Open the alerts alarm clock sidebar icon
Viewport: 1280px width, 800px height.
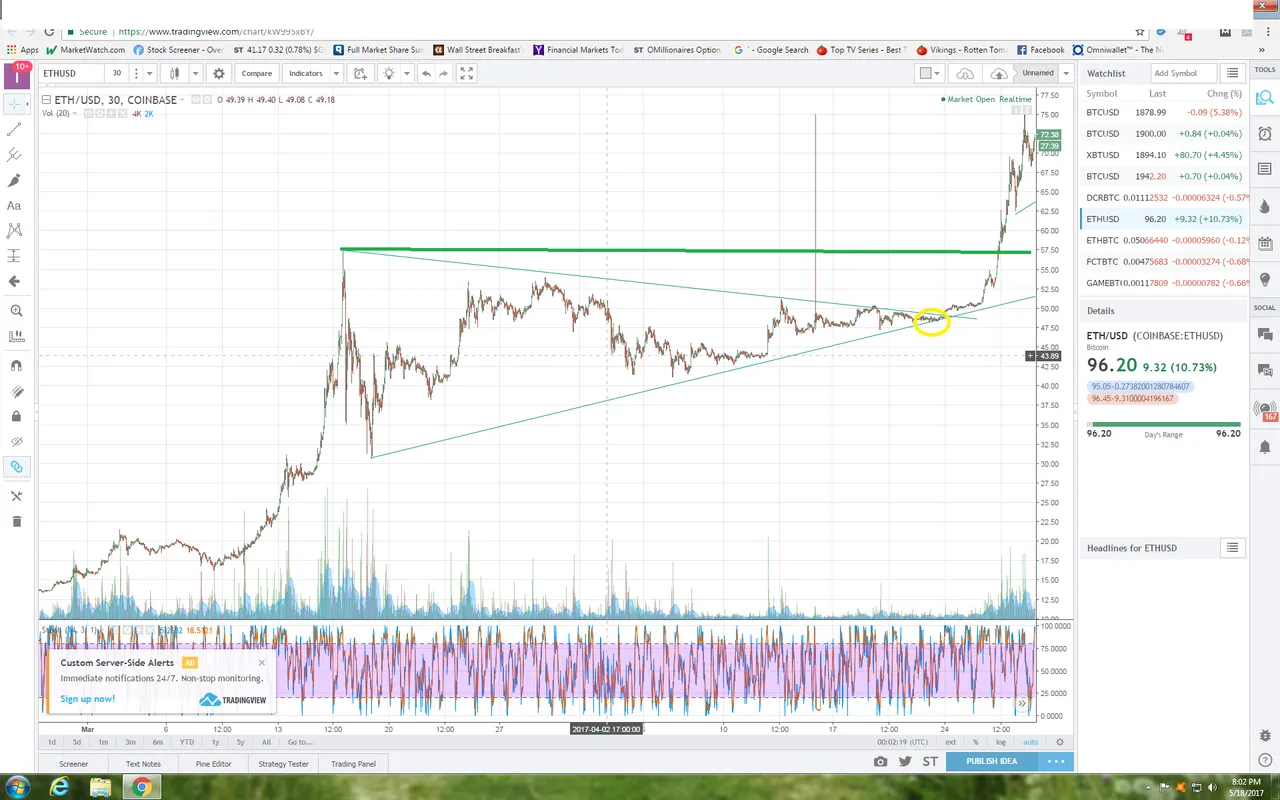click(1265, 133)
